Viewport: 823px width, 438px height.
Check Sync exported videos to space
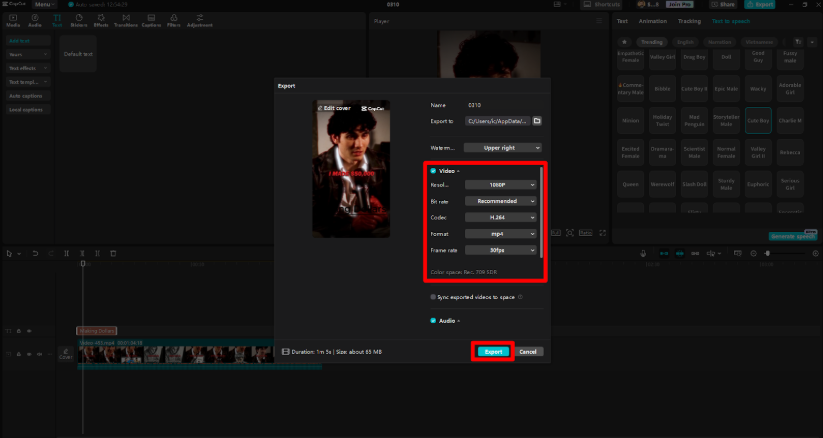[x=433, y=297]
